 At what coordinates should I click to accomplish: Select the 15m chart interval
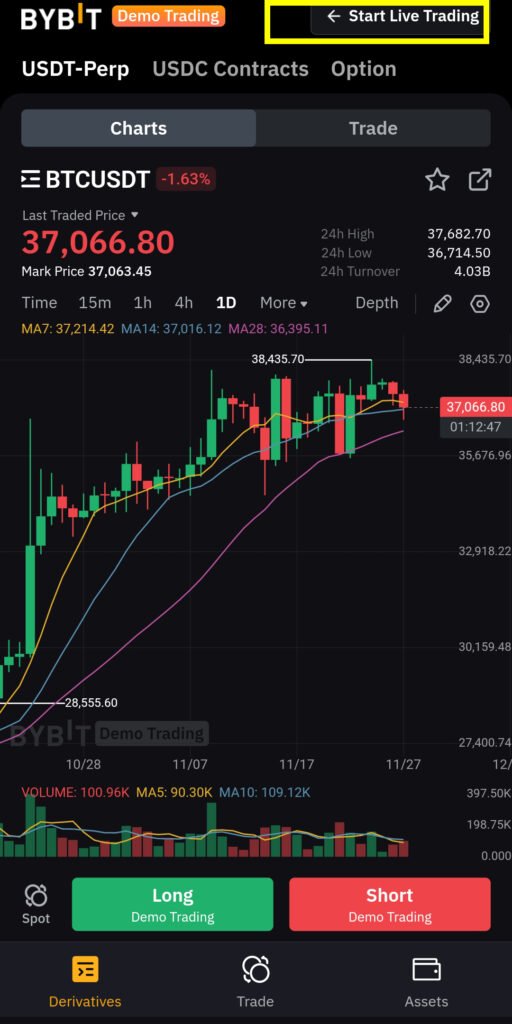coord(95,303)
